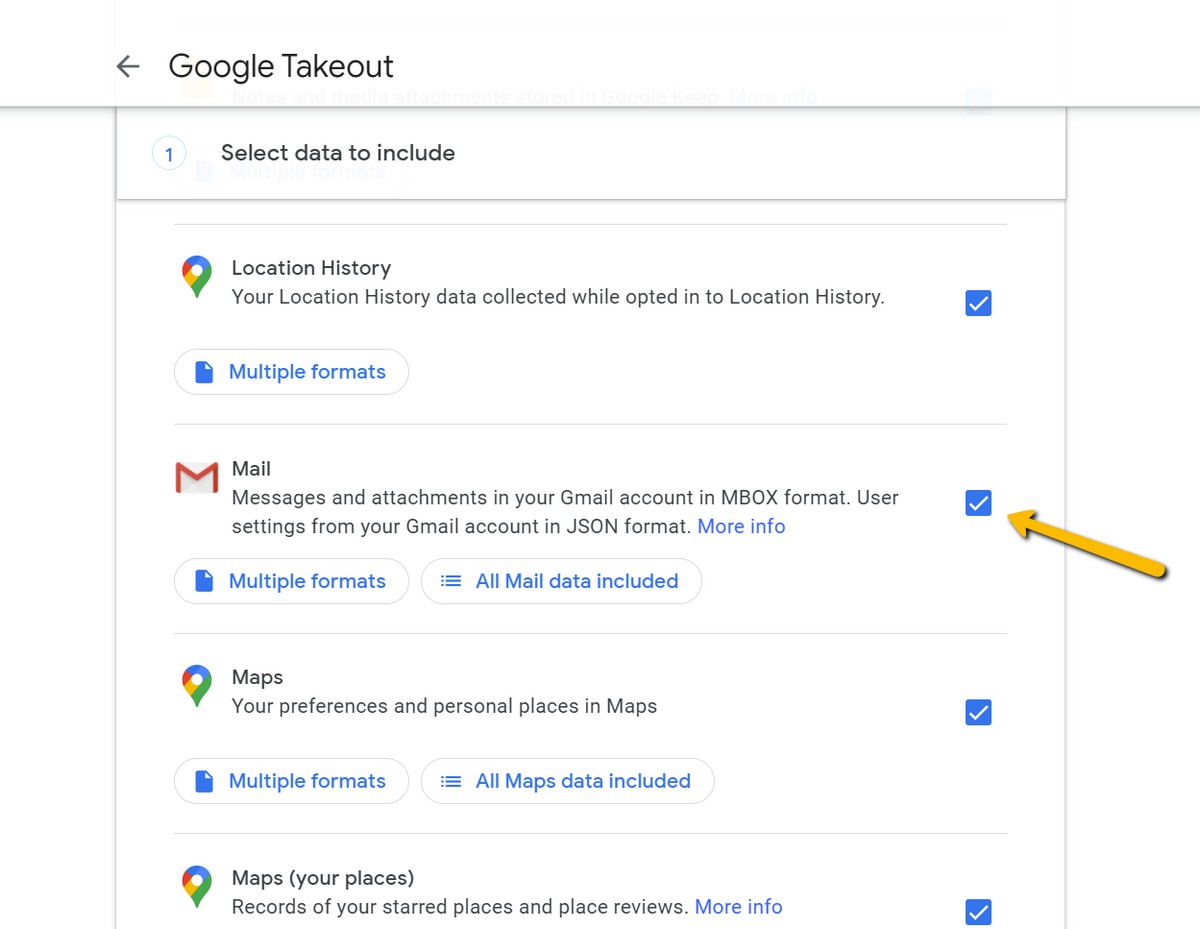Click the back arrow beside Google Takeout
This screenshot has width=1200, height=929.
128,66
